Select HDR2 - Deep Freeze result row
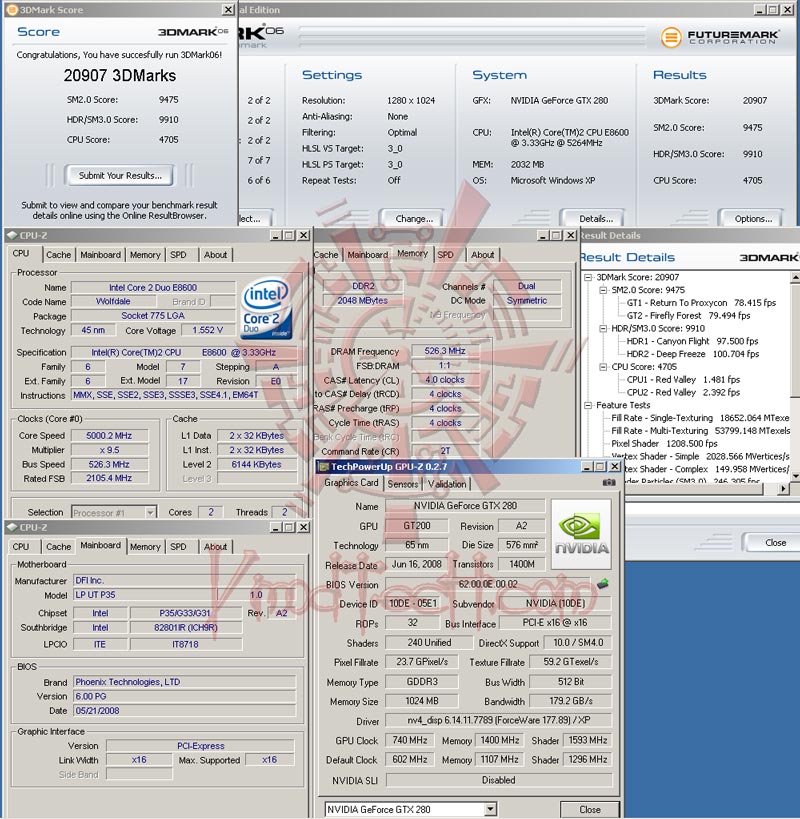The image size is (800, 819). (693, 354)
